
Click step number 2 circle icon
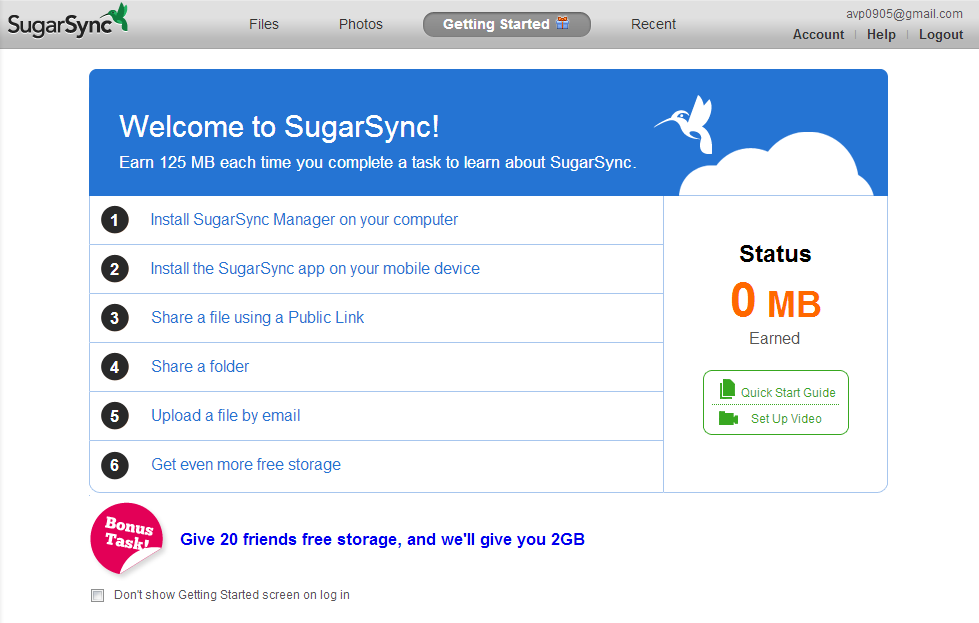click(x=114, y=269)
